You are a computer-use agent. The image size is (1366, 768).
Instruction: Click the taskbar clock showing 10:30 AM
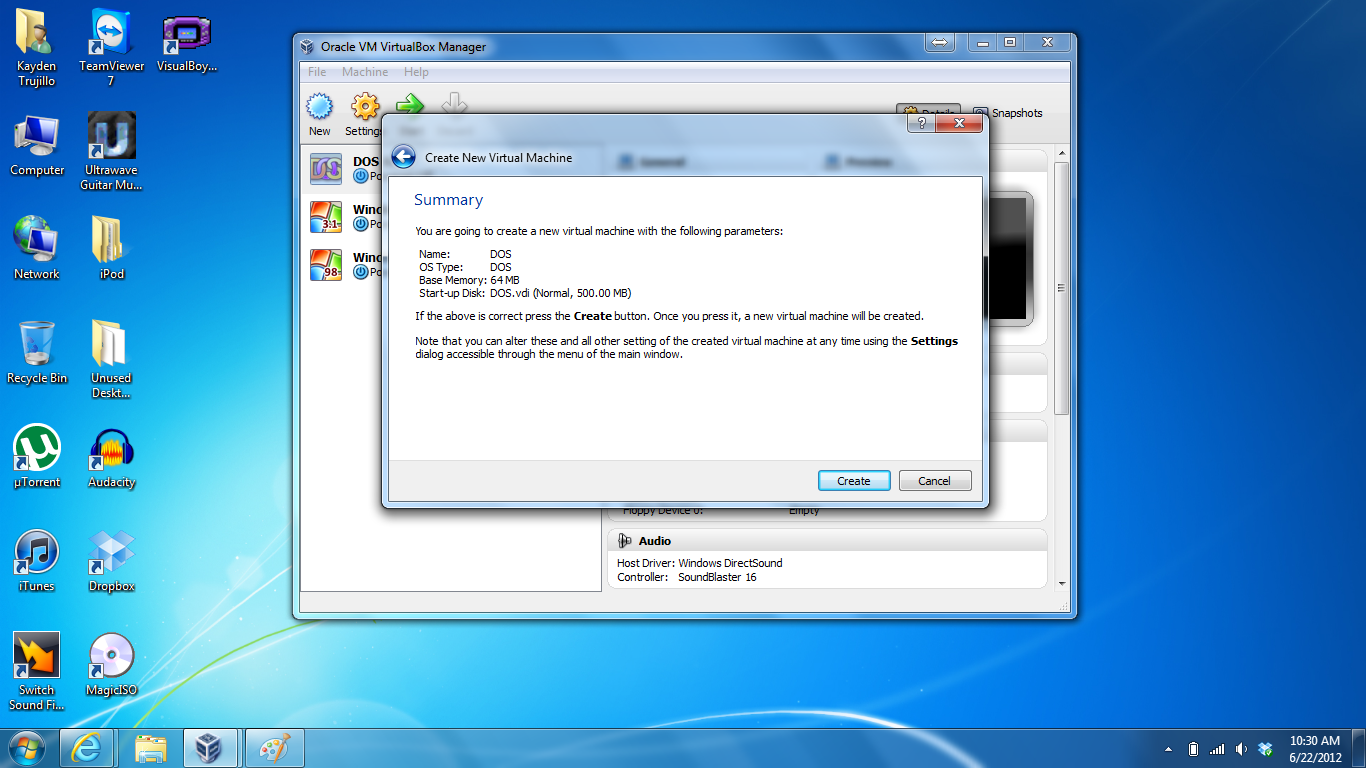tap(1315, 749)
